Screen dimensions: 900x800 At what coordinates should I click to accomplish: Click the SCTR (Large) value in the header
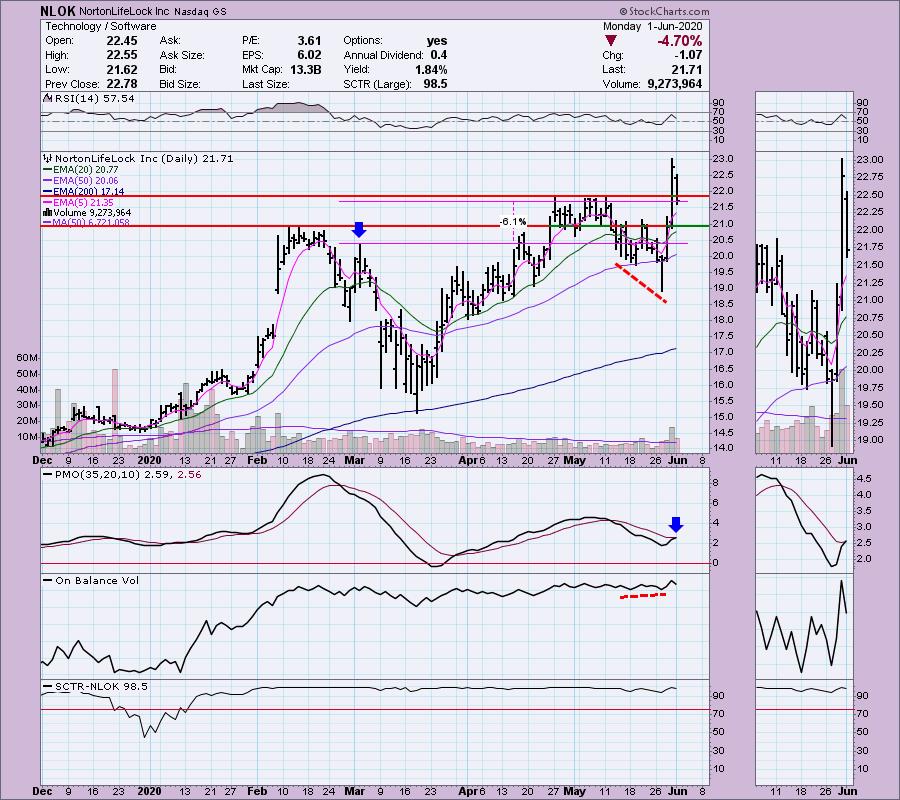435,84
